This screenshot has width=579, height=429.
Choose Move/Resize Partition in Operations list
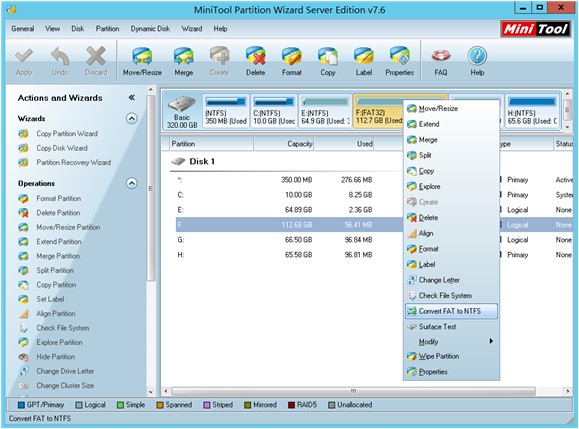click(x=68, y=227)
